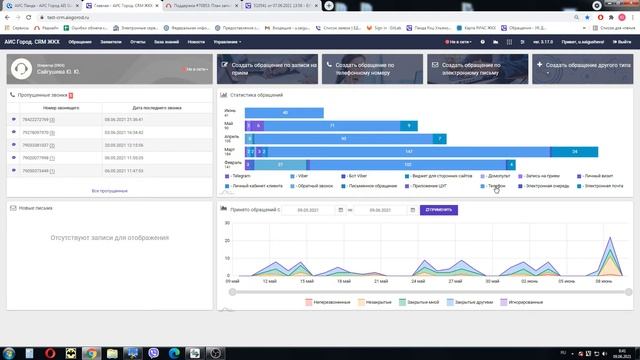Bookmark this page with the star icon
Viewport: 640px width, 360px height.
coord(587,18)
